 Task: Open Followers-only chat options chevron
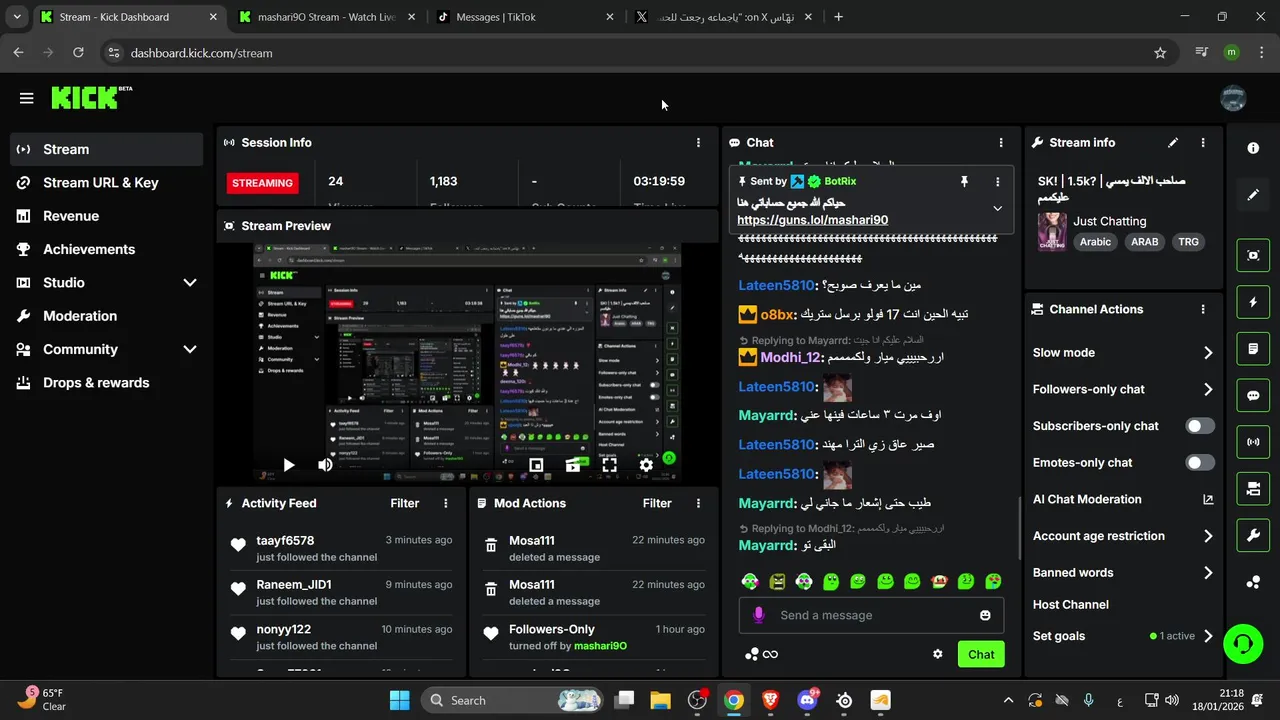(1207, 390)
